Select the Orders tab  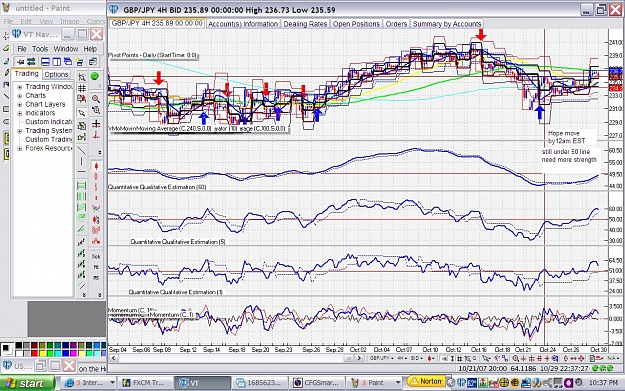396,24
